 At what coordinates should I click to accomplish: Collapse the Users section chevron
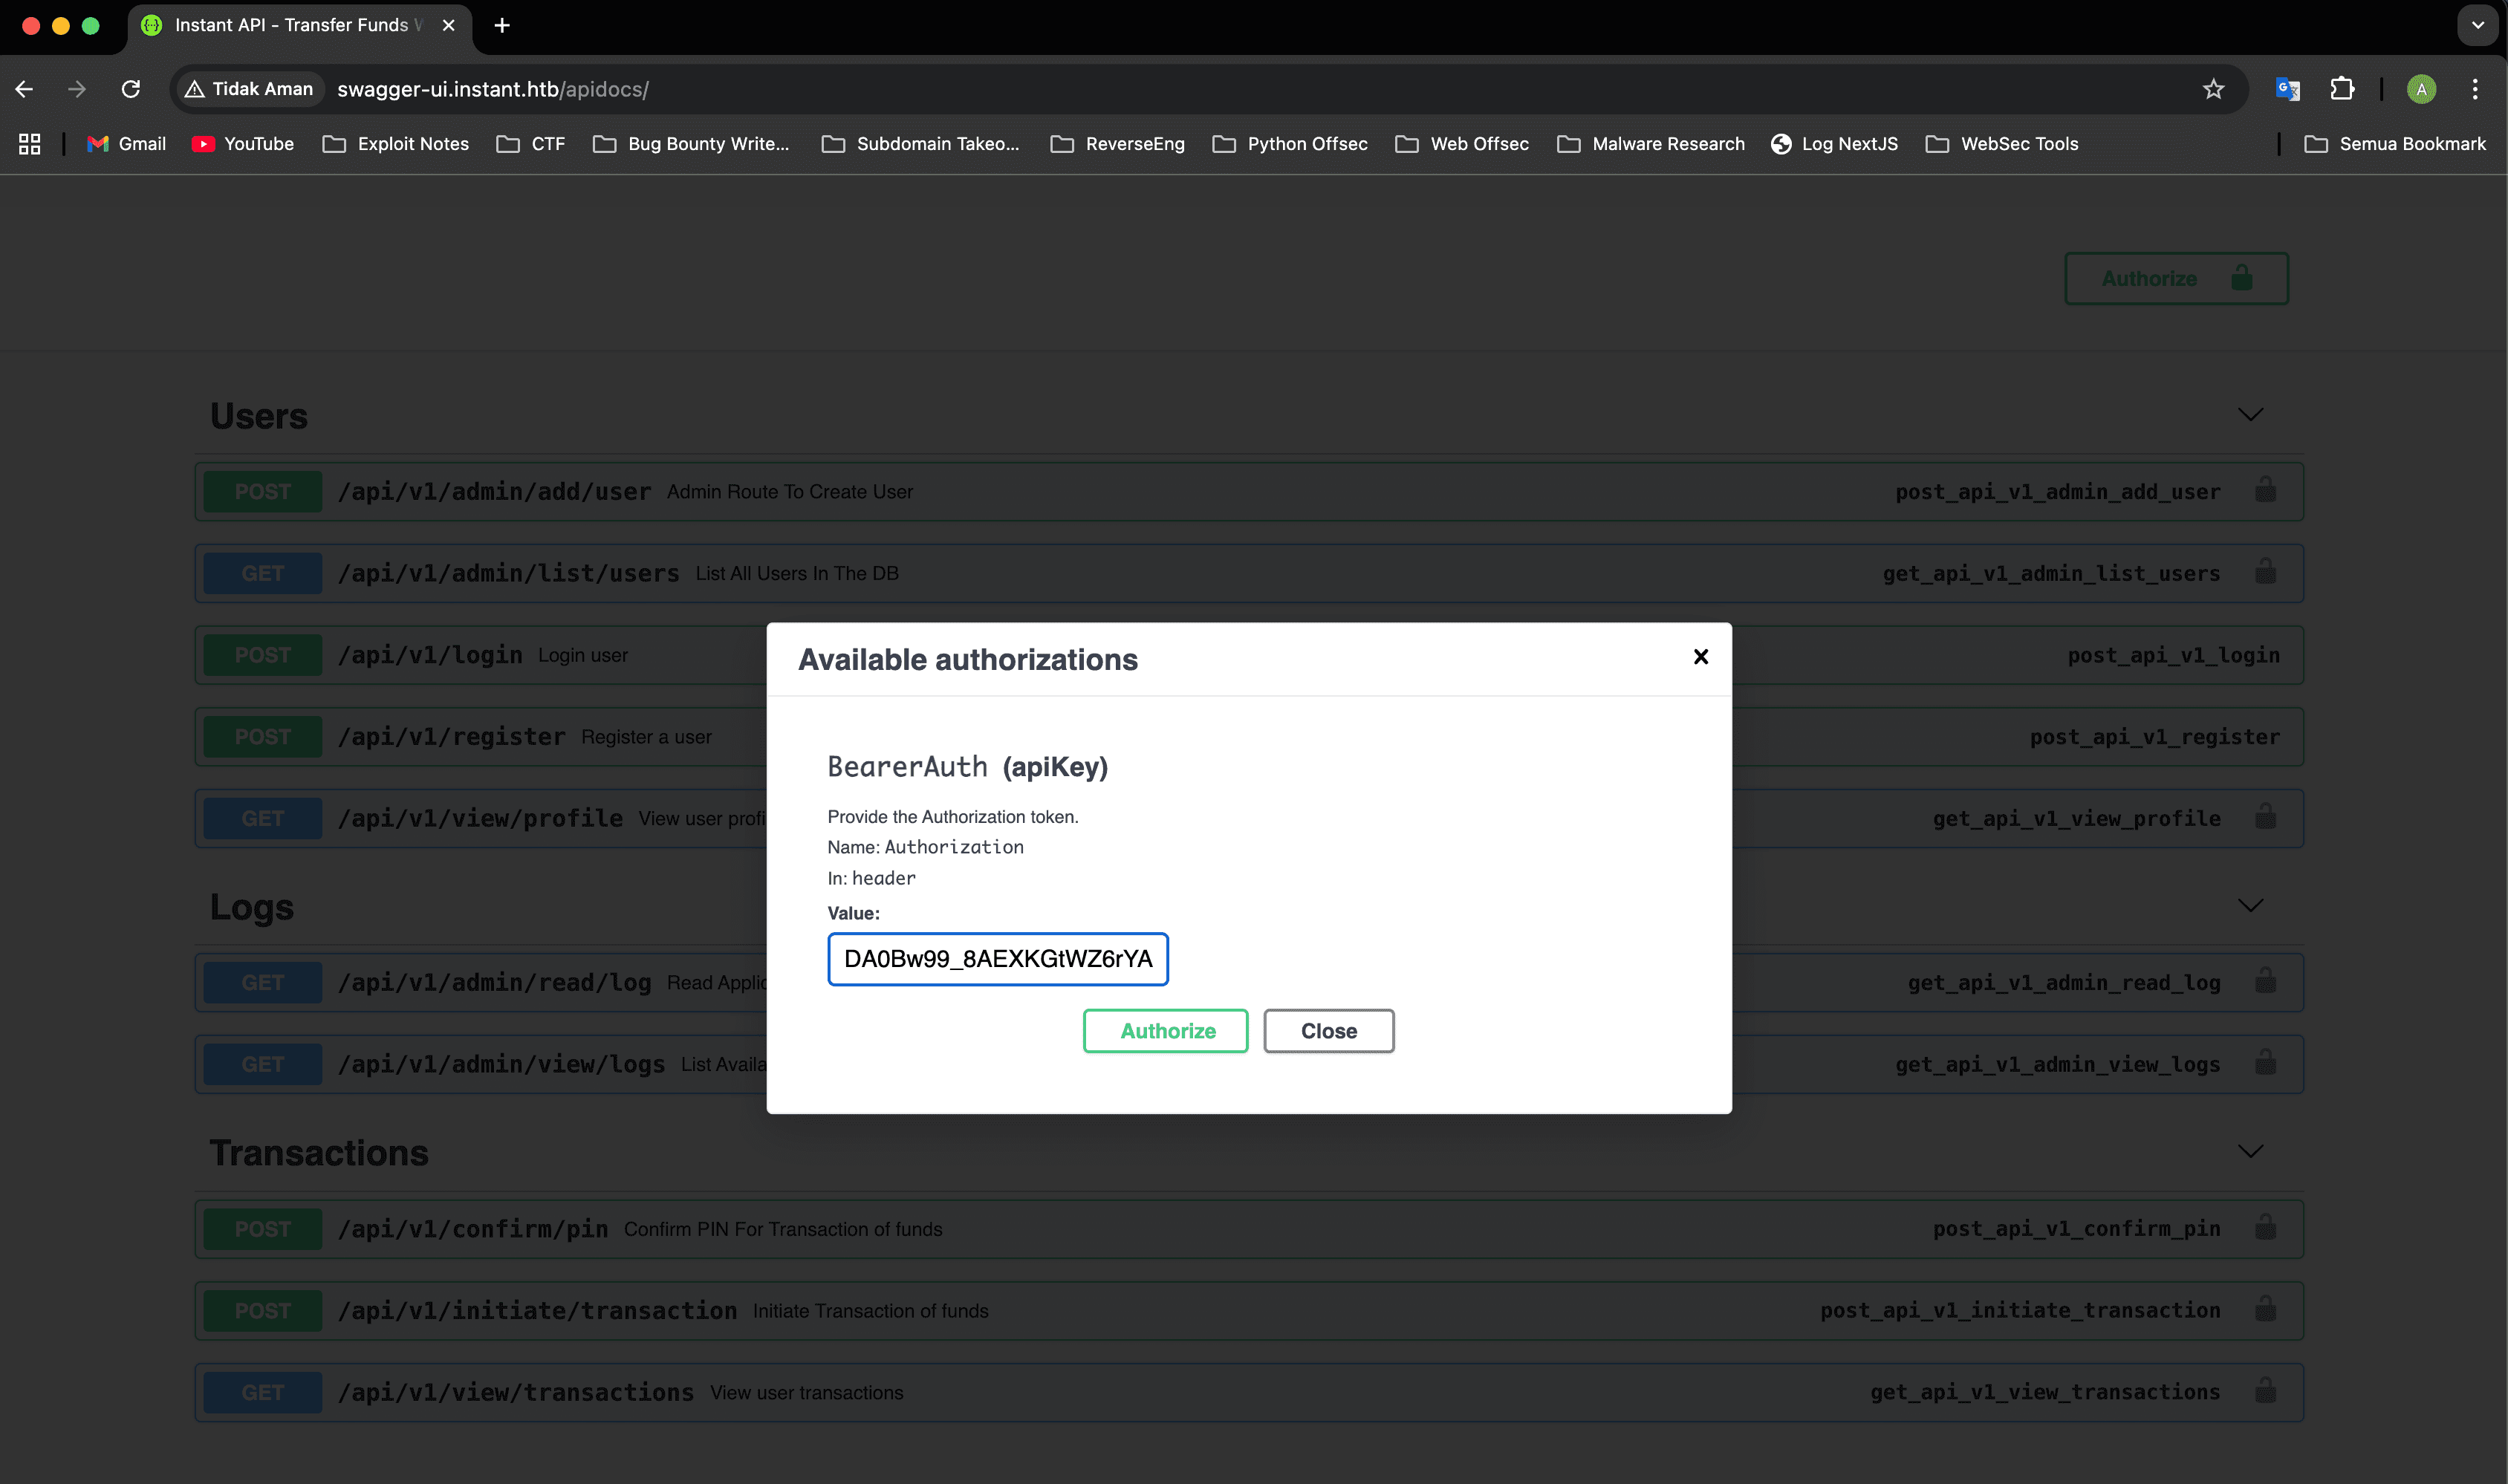[2250, 414]
